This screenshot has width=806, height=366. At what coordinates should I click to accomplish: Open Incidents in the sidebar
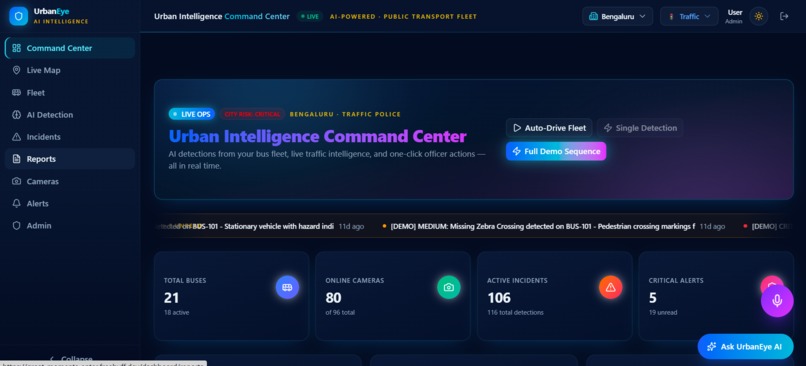(70, 137)
